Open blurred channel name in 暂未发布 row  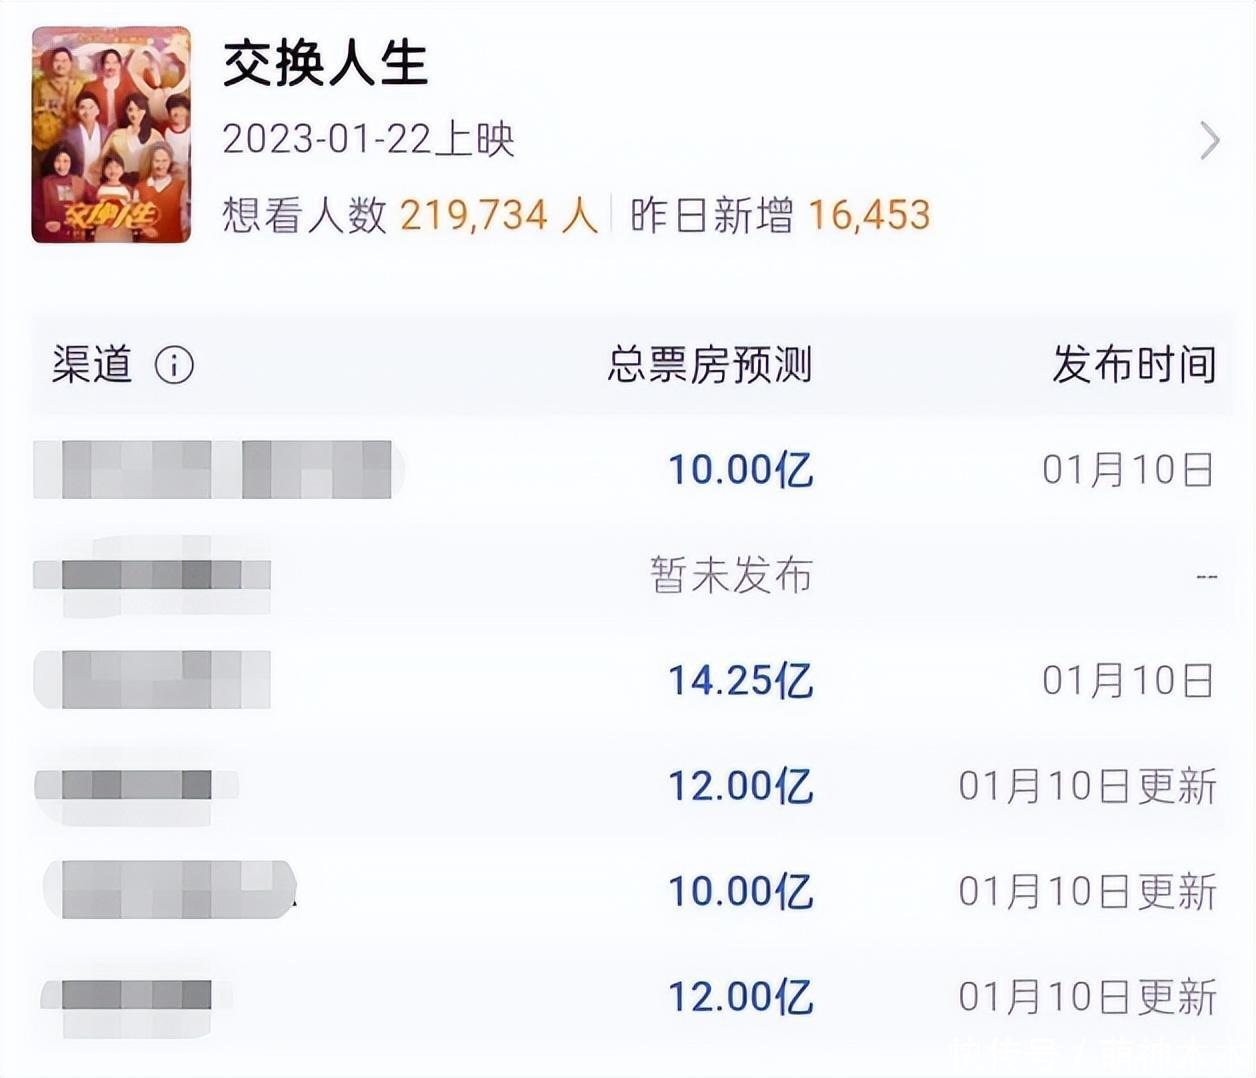[x=152, y=575]
